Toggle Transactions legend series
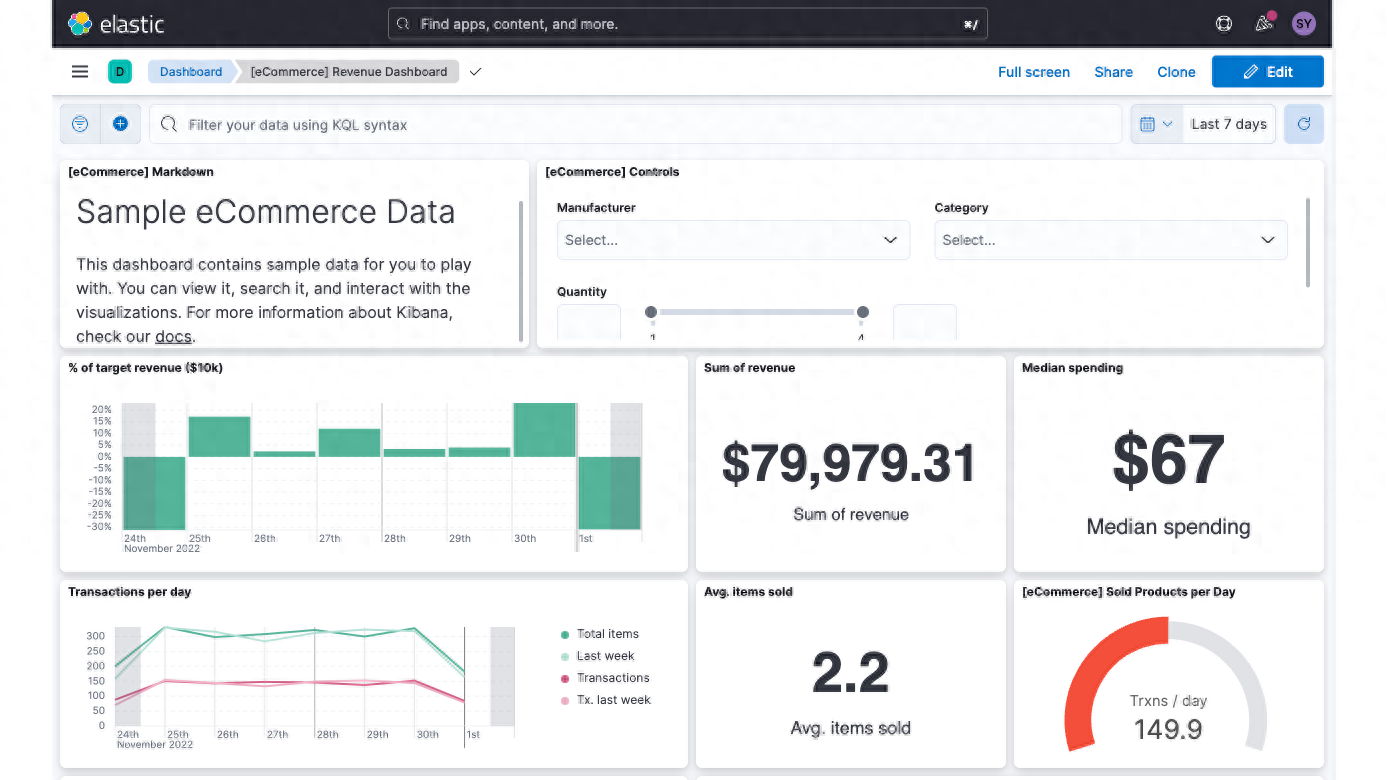 [612, 678]
